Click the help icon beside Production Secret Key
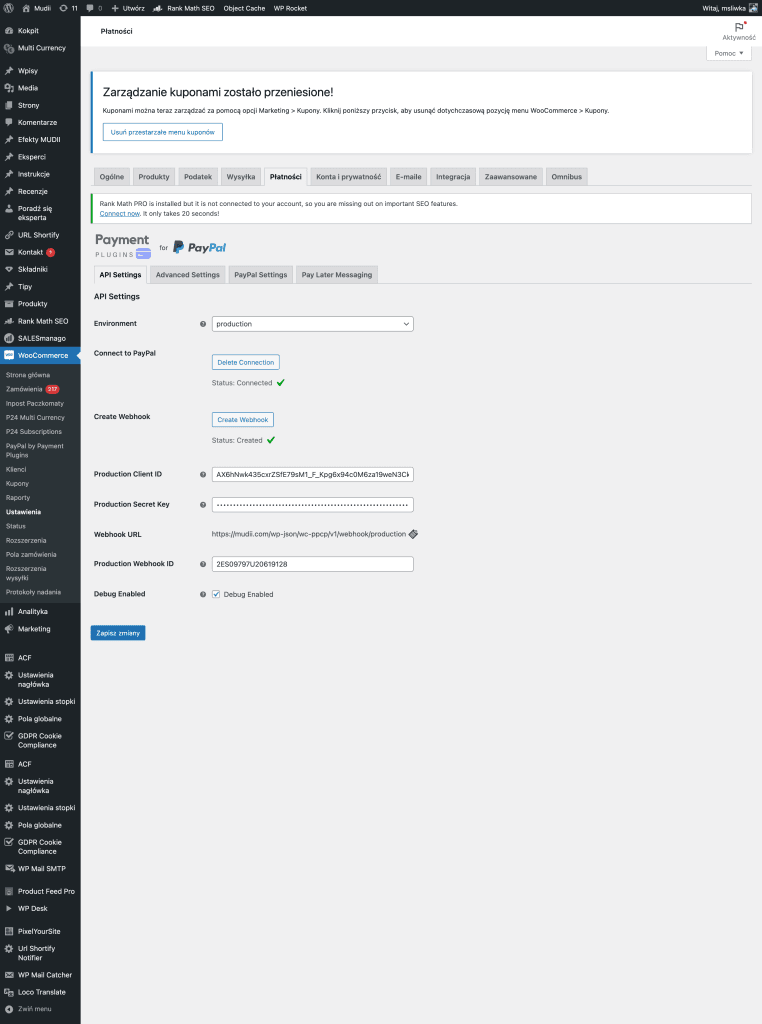The image size is (762, 1024). tap(203, 504)
